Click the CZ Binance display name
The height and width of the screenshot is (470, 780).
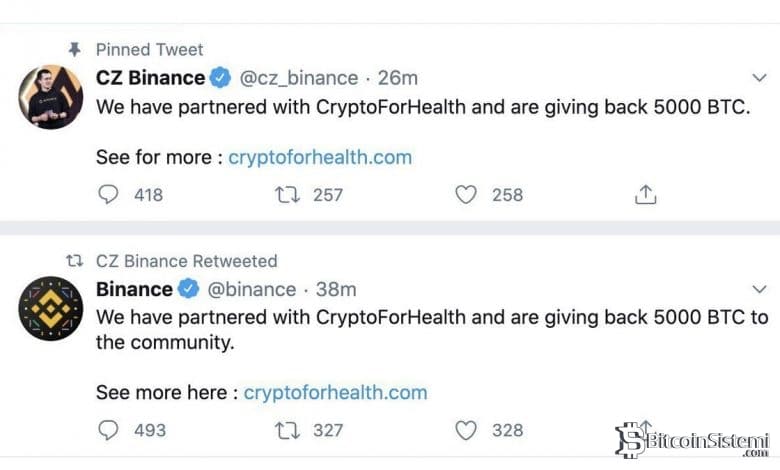coord(150,77)
